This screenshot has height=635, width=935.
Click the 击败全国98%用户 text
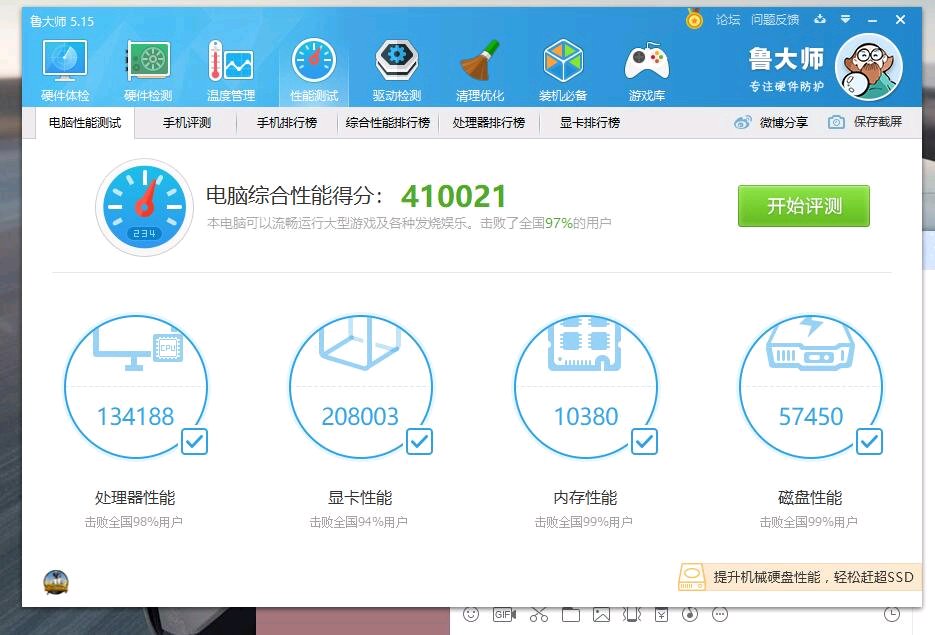point(134,522)
